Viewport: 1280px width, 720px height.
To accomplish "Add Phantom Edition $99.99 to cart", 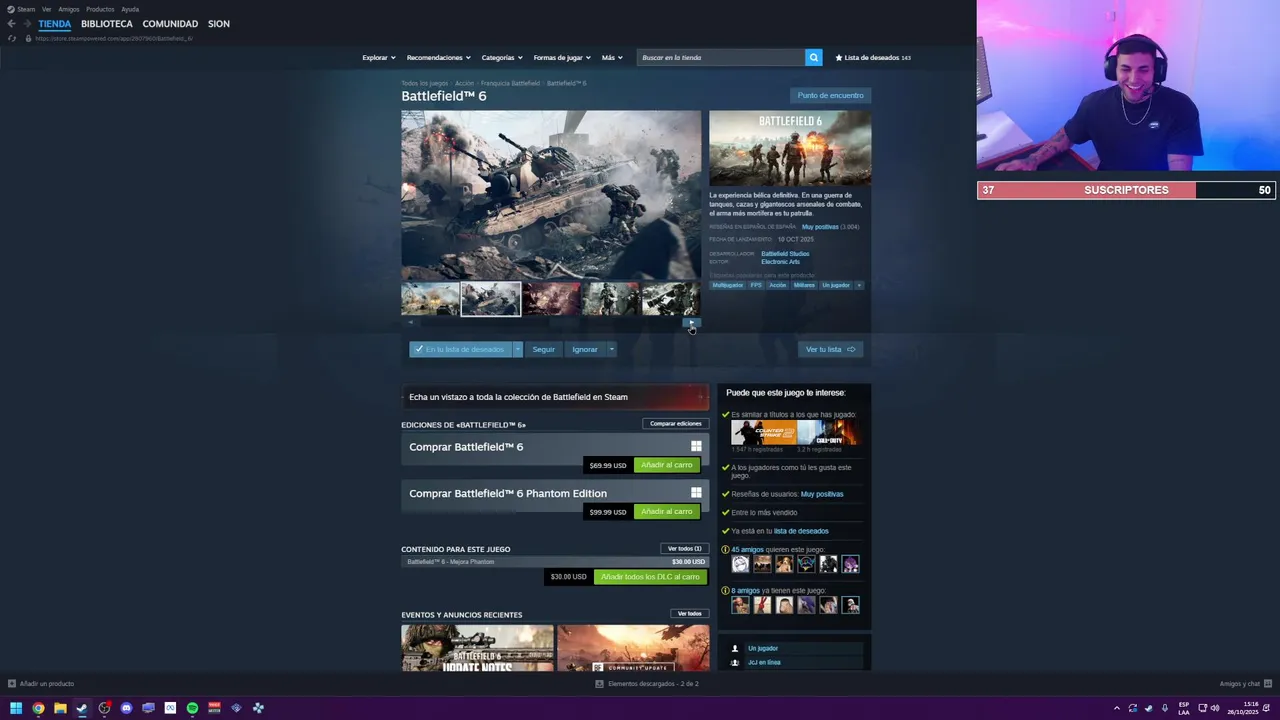I will [x=666, y=512].
